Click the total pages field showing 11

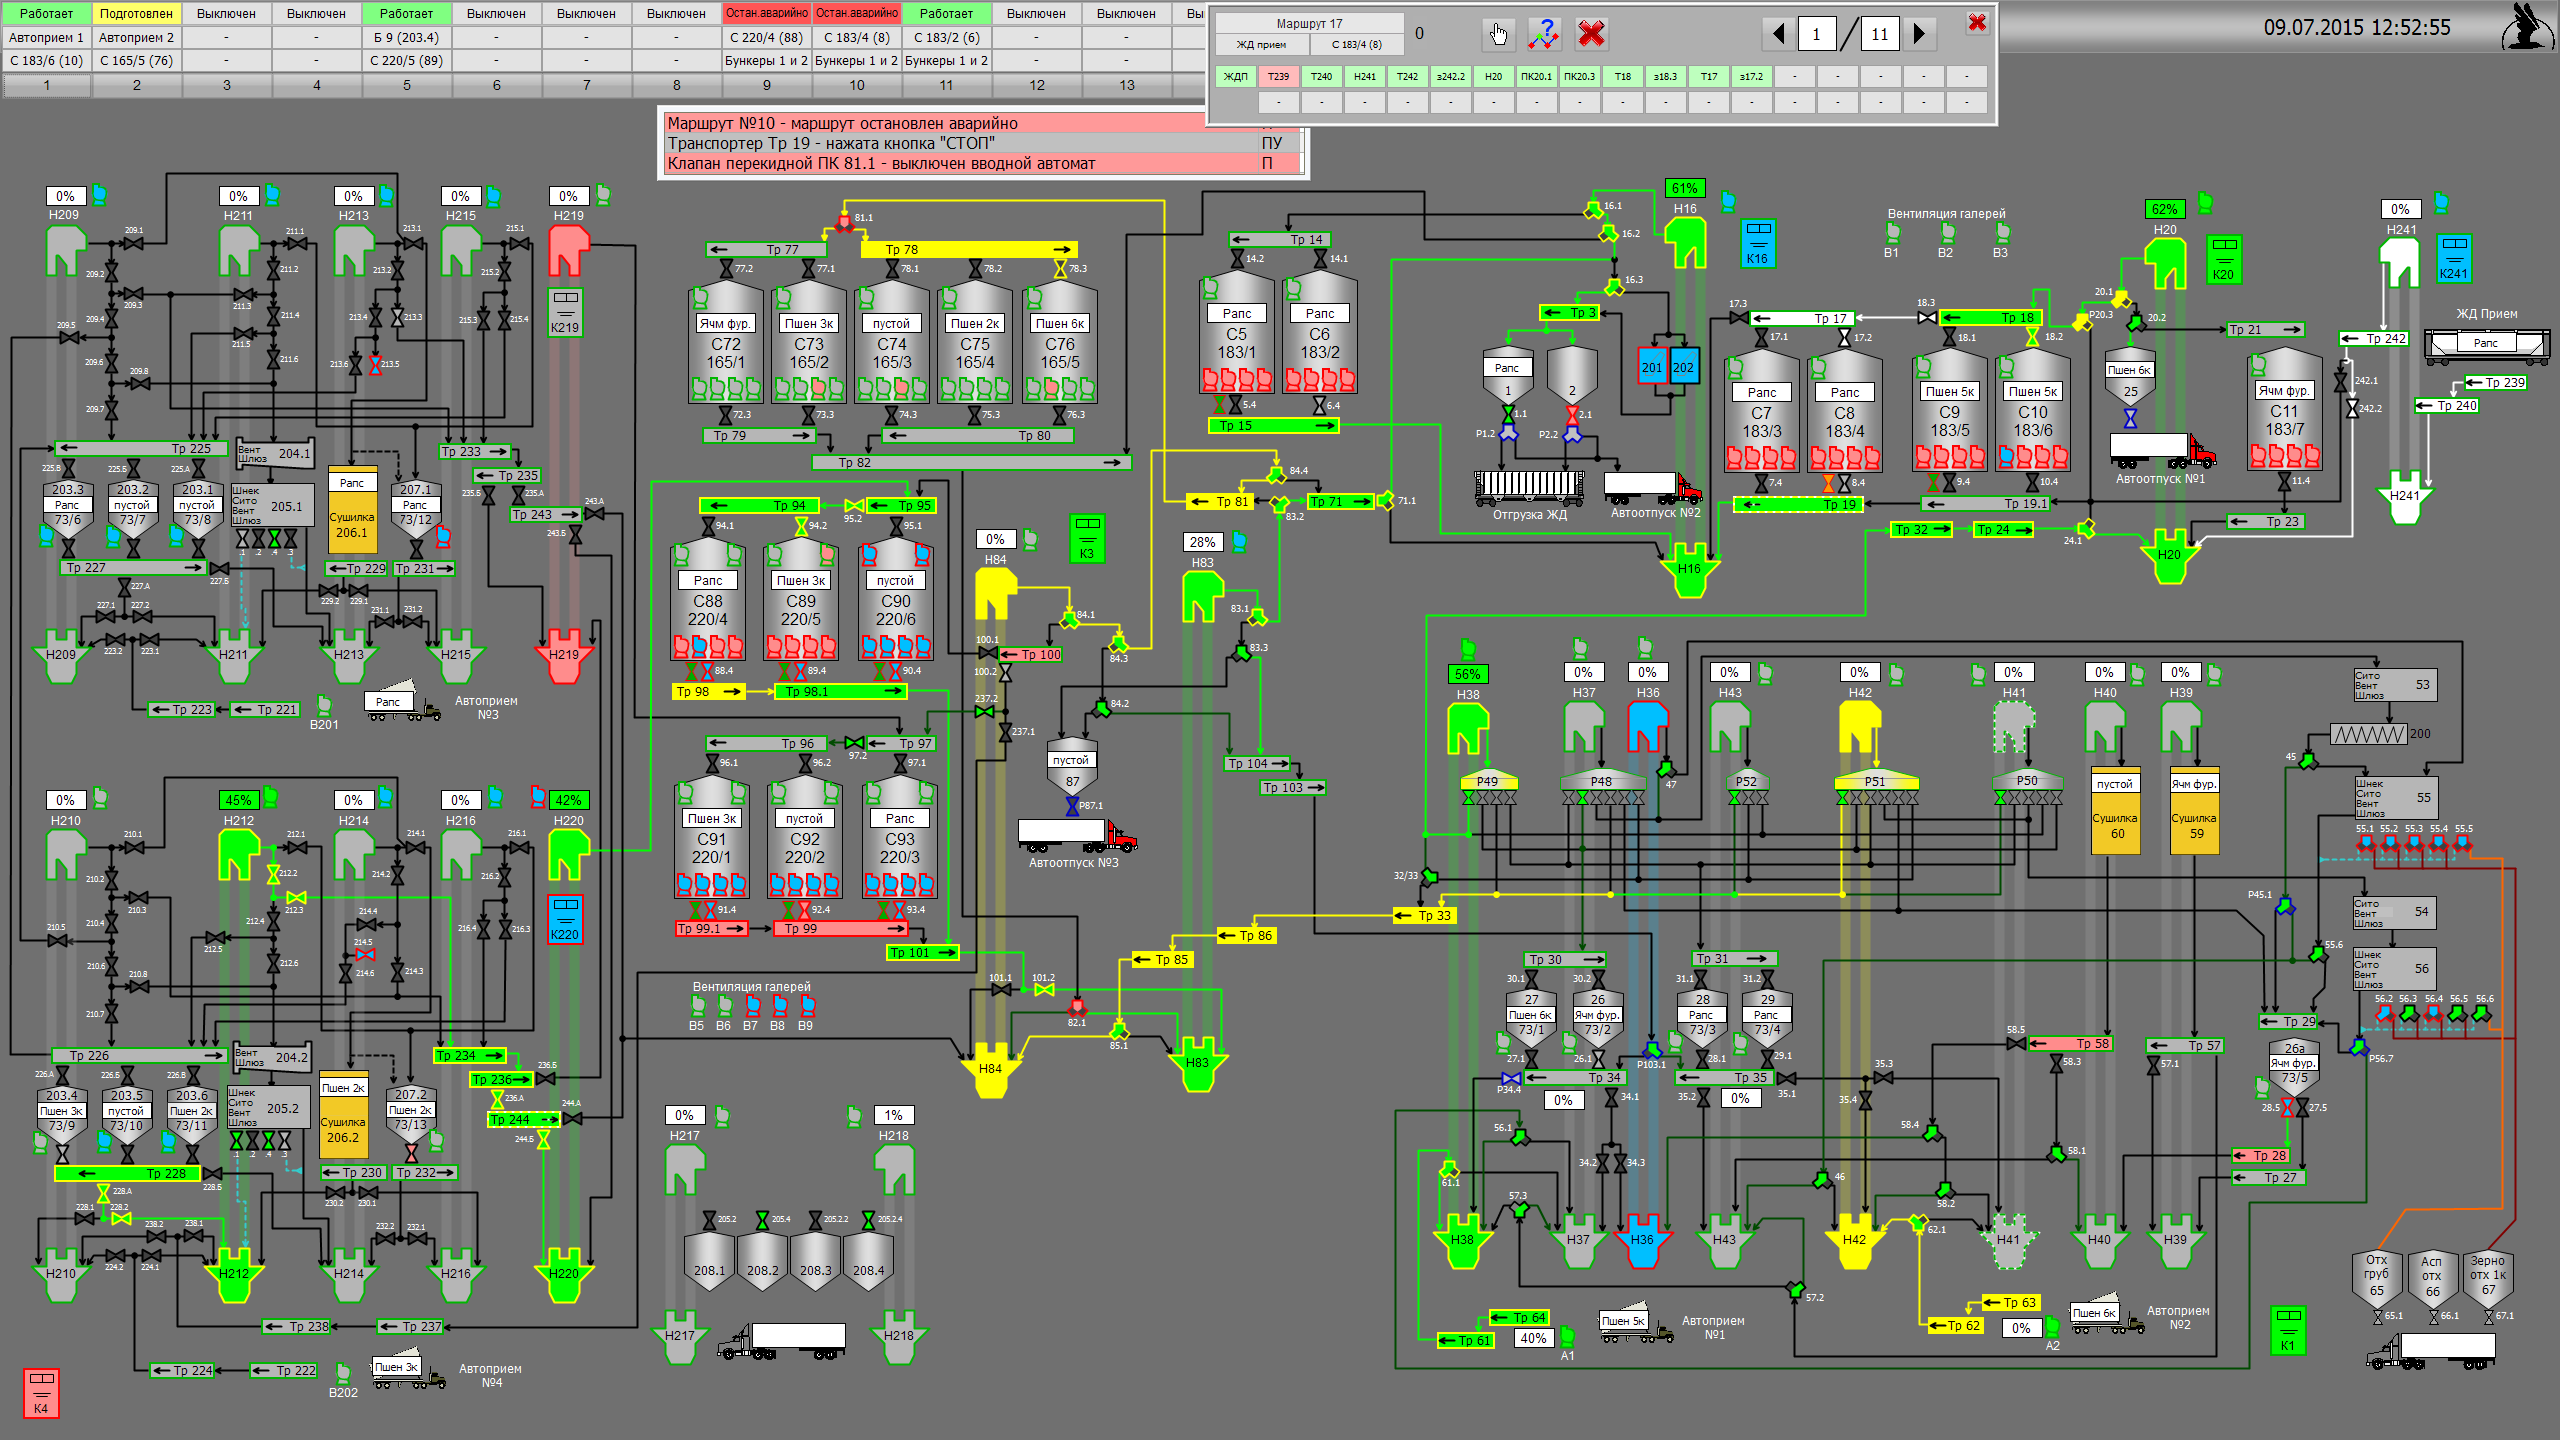click(1879, 34)
